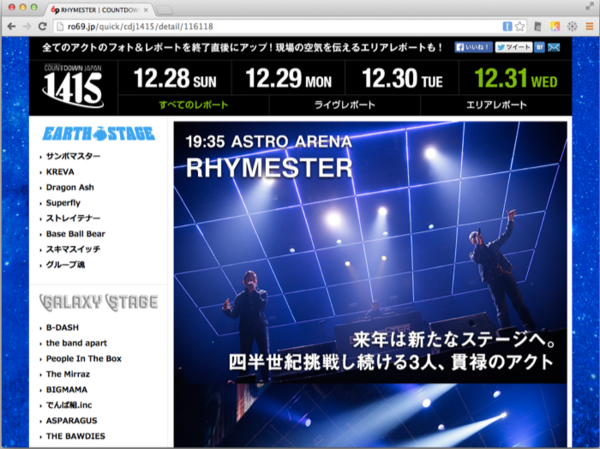Open the band apart report link

[x=77, y=343]
